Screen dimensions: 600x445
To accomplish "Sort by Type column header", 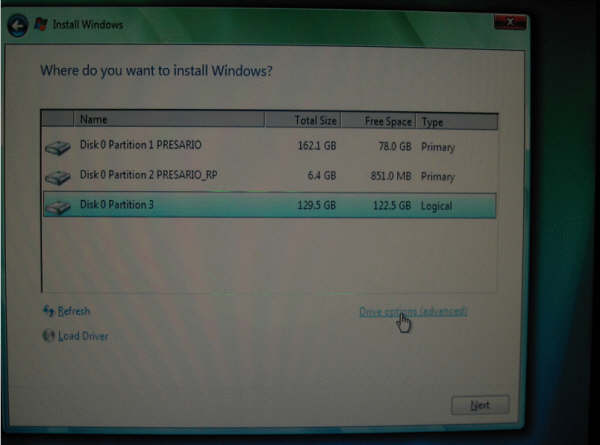I will click(x=457, y=122).
